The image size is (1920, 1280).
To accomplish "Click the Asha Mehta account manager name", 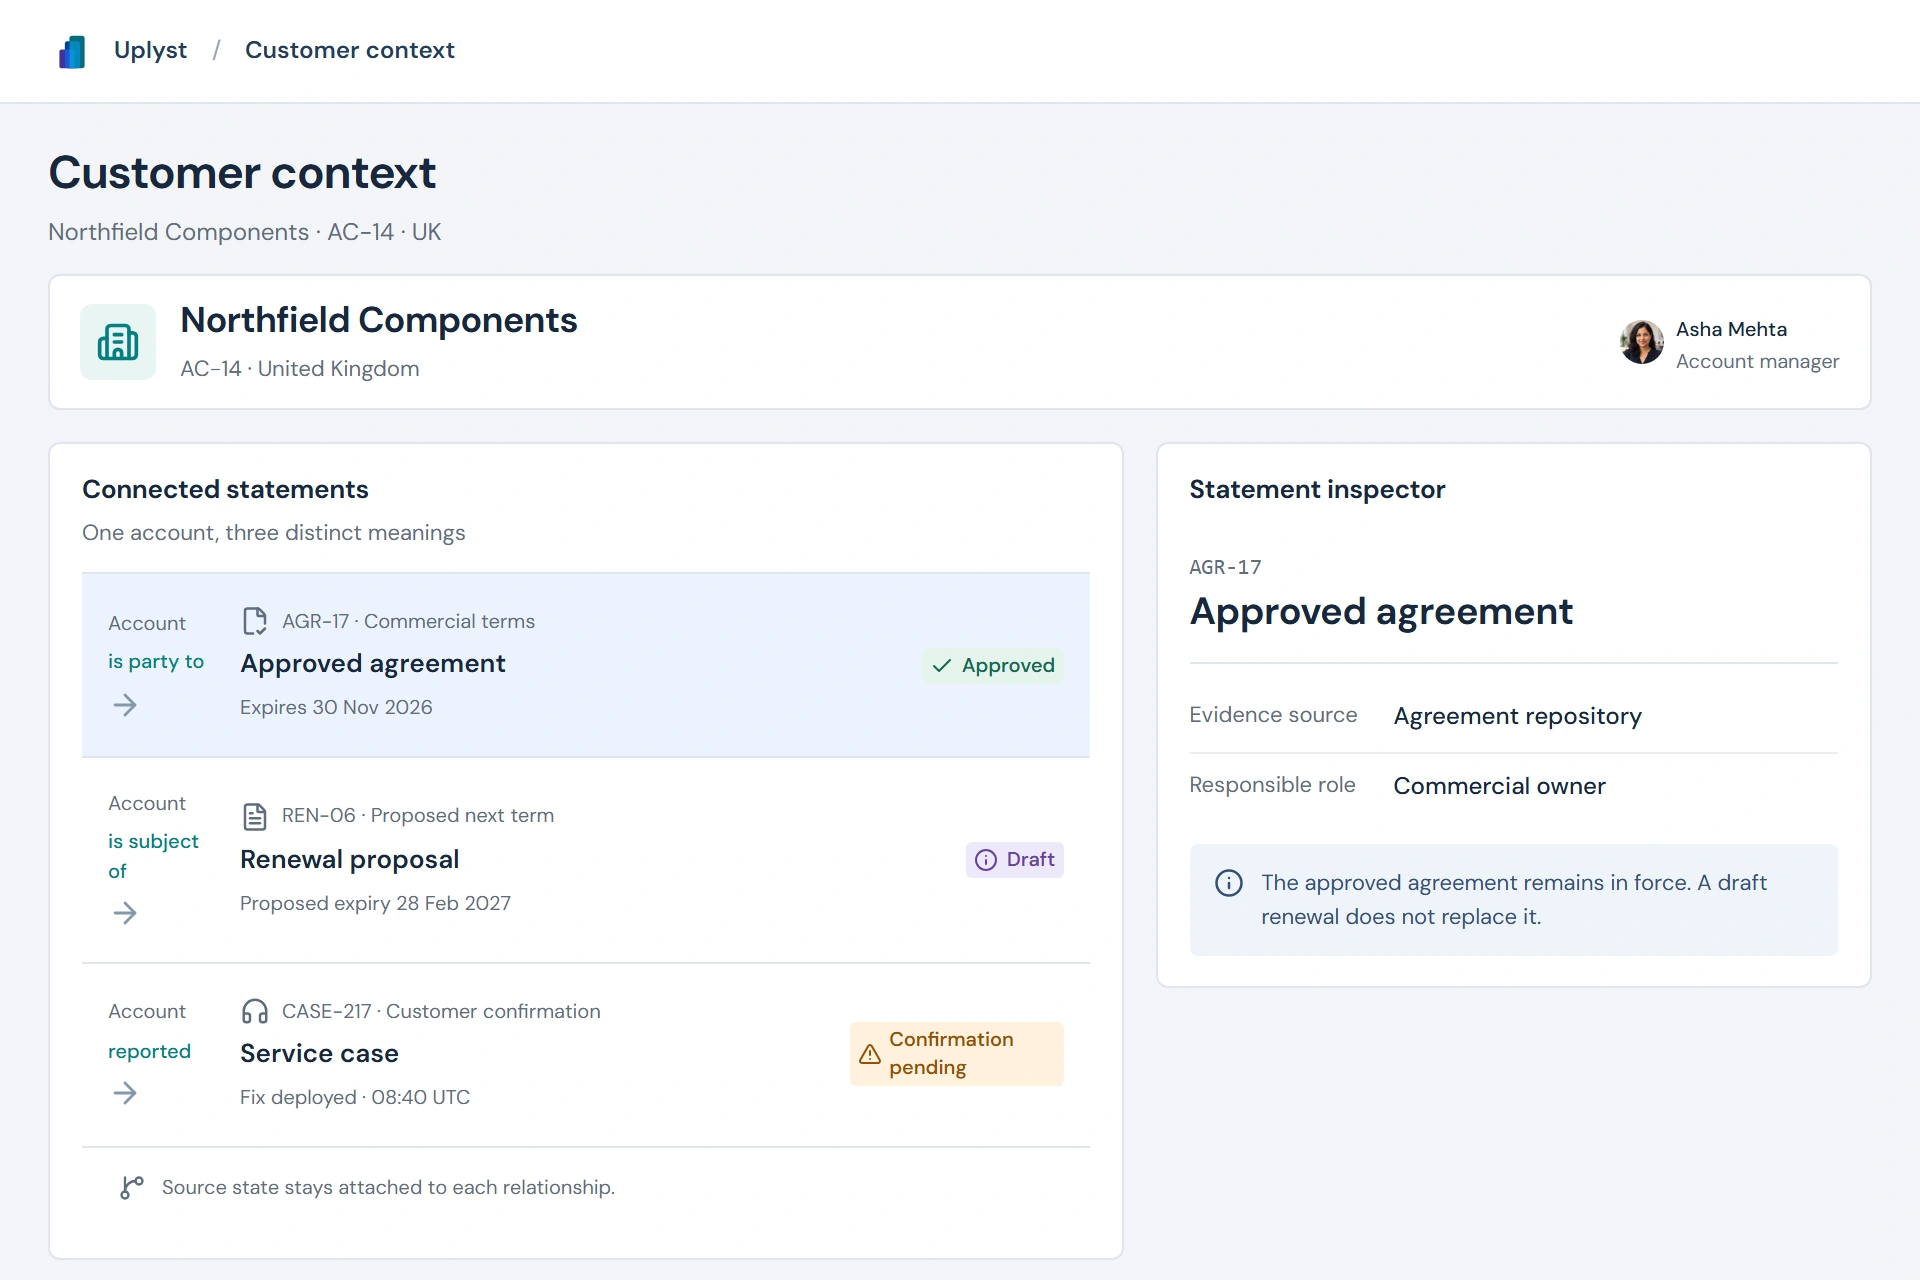I will click(x=1731, y=329).
